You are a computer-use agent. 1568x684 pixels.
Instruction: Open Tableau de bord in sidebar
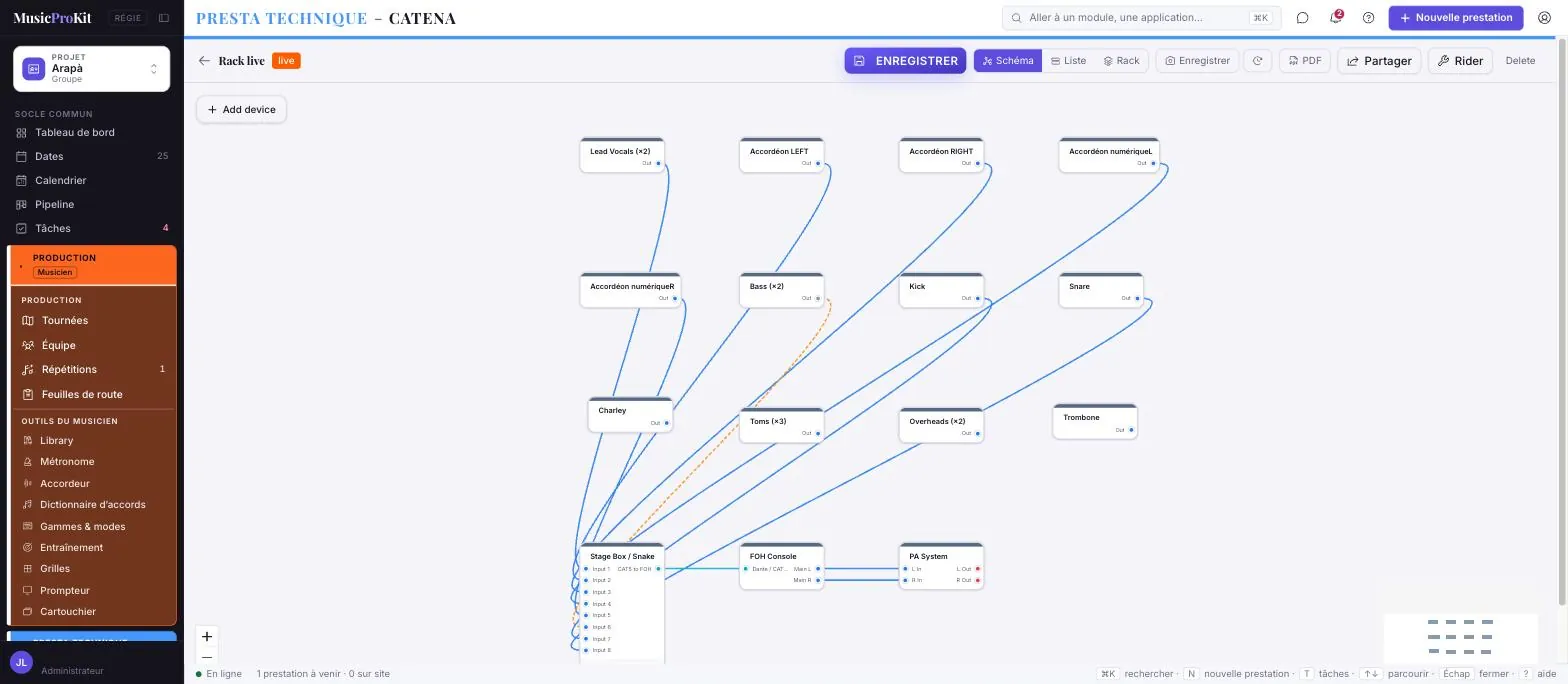pyautogui.click(x=92, y=133)
